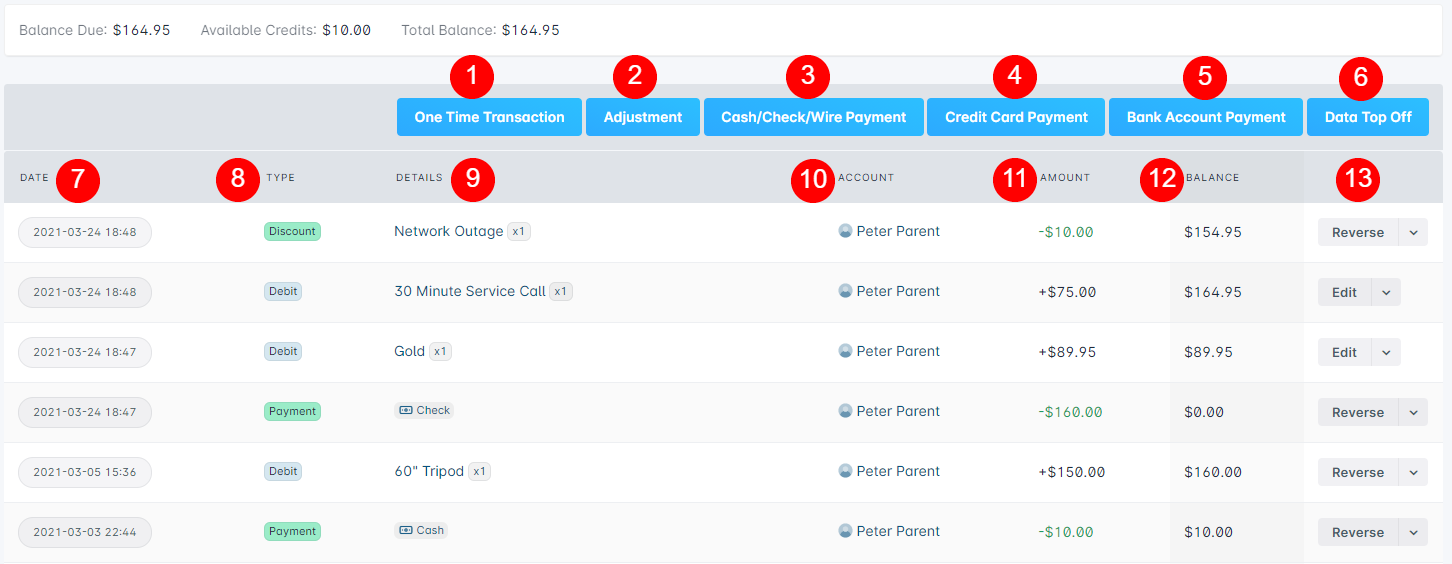Click Payment badge on Check row

pyautogui.click(x=292, y=411)
